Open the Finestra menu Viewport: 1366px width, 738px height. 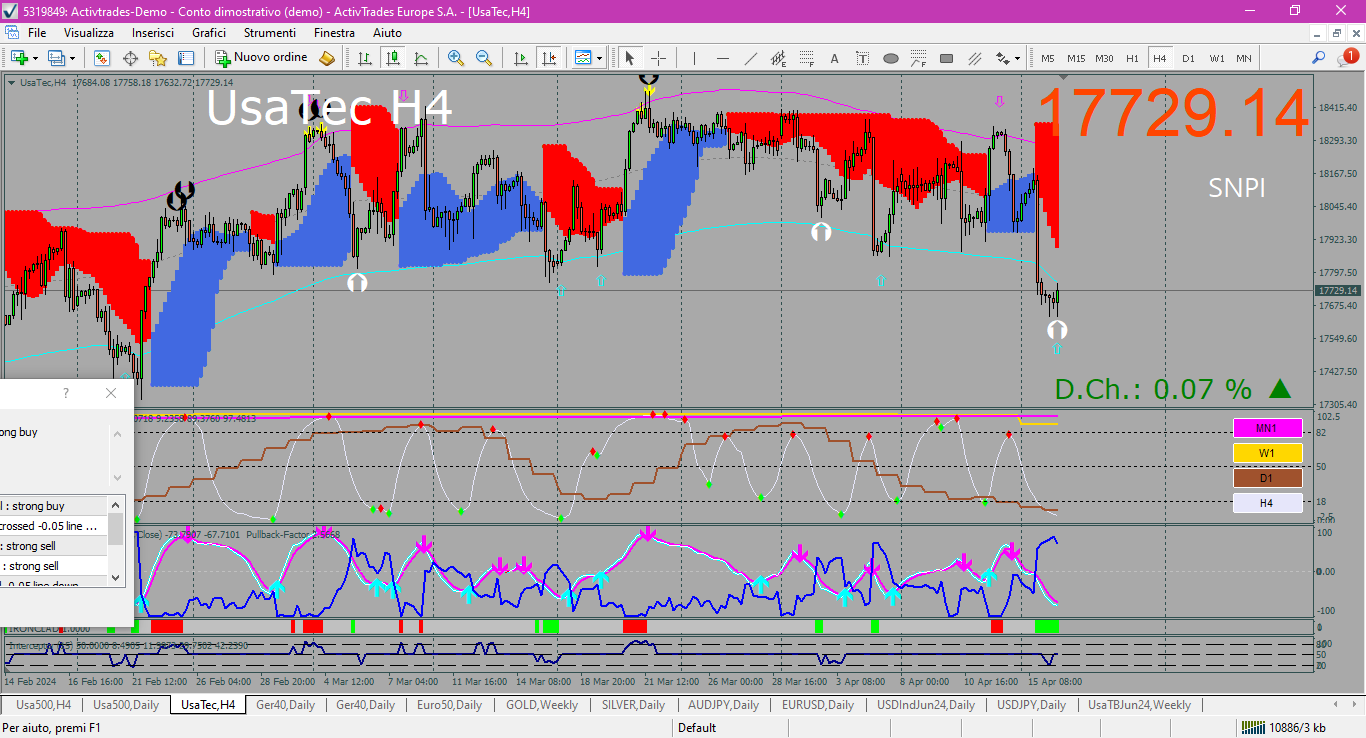pos(334,33)
